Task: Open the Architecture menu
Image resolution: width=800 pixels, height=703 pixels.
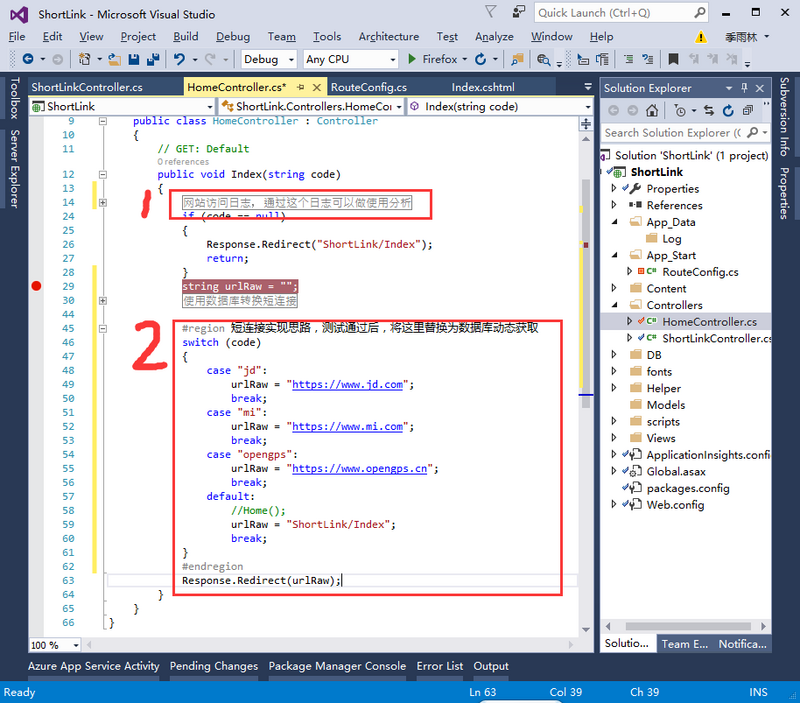Action: click(389, 37)
